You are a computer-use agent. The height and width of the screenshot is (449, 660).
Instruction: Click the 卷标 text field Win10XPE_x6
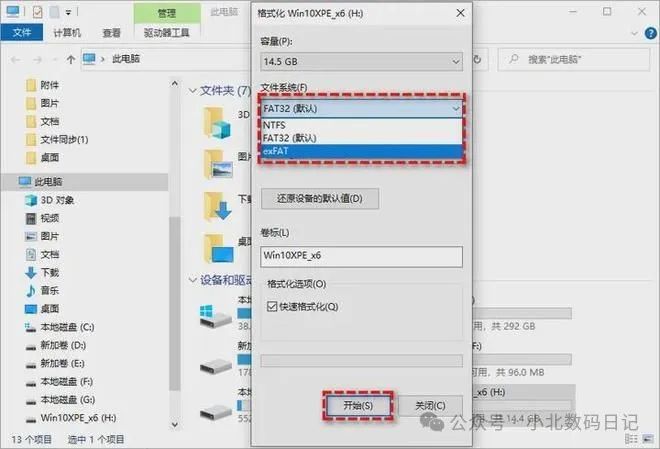(362, 256)
